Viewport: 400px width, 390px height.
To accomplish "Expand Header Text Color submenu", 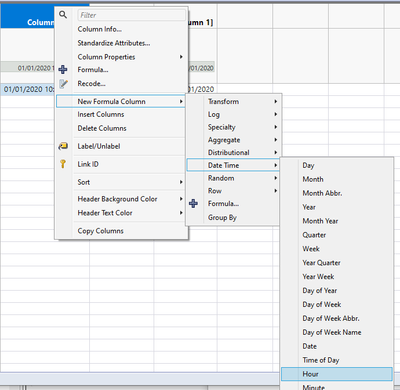I will pyautogui.click(x=120, y=213).
